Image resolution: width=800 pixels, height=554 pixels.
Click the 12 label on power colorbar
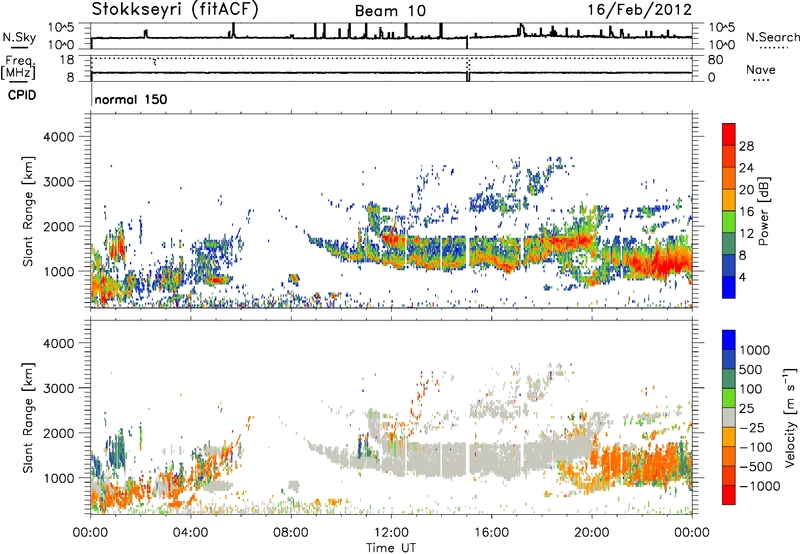tap(746, 234)
